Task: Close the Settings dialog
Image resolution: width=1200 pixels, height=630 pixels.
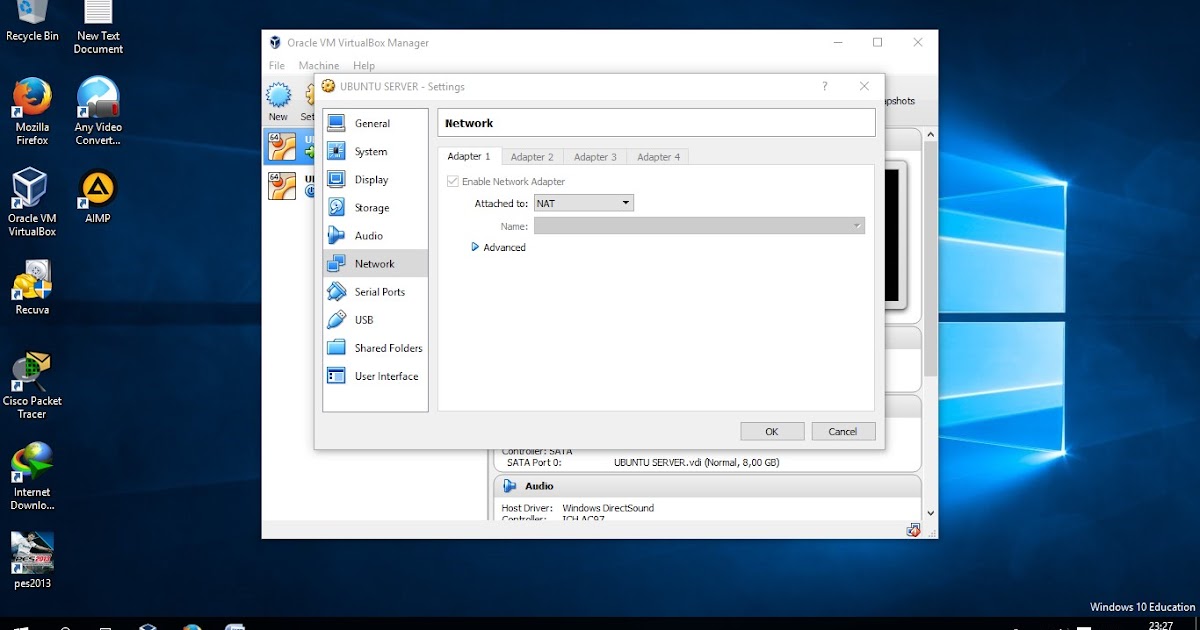Action: coord(865,86)
